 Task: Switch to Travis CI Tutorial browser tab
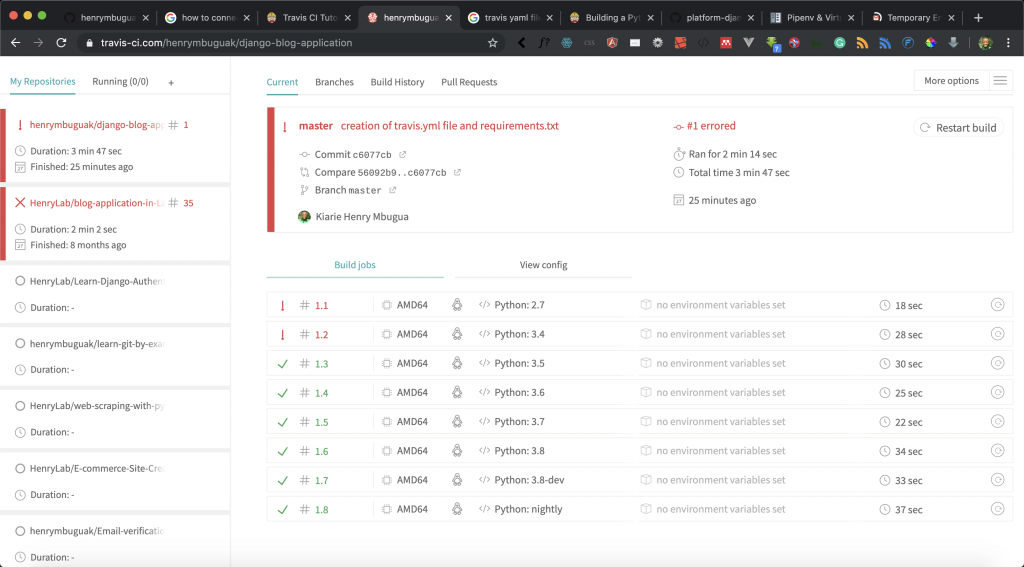[308, 18]
